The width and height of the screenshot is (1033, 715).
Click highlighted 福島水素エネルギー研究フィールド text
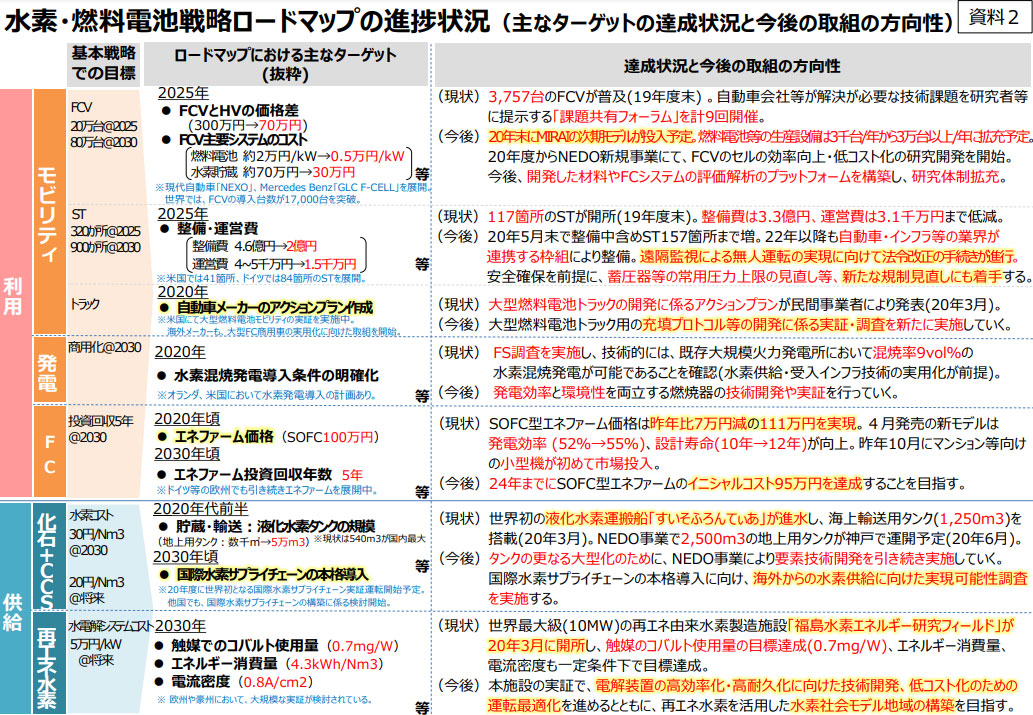tap(901, 625)
